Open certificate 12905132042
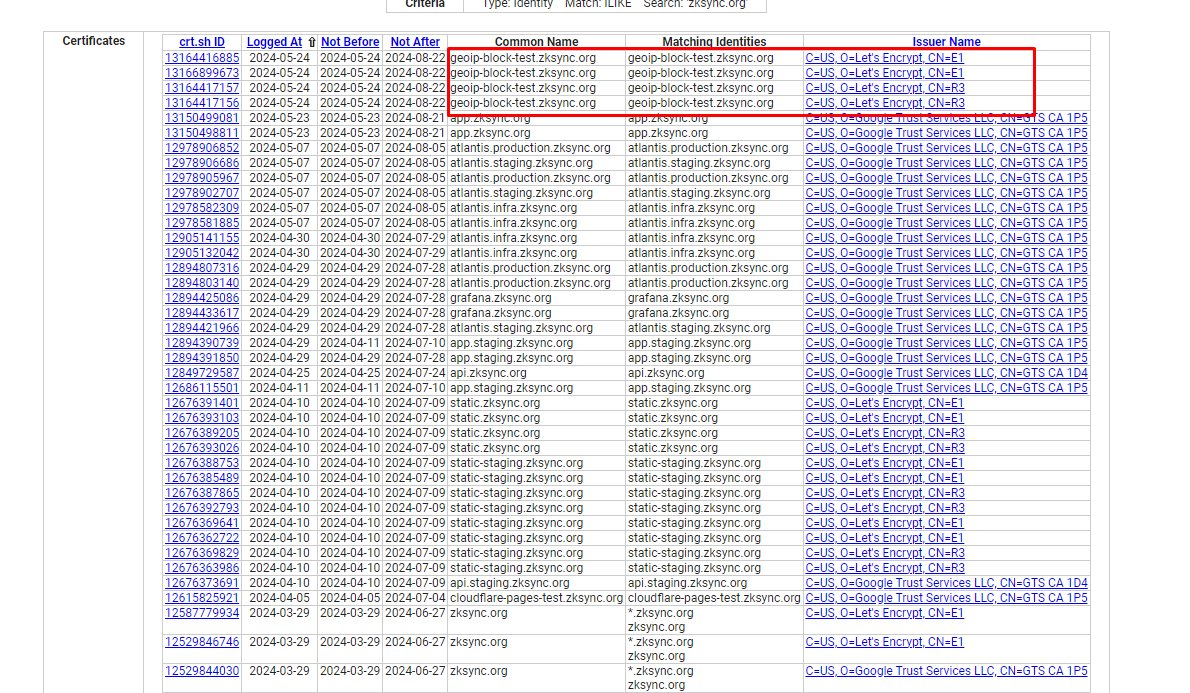This screenshot has height=693, width=1190. (x=202, y=253)
